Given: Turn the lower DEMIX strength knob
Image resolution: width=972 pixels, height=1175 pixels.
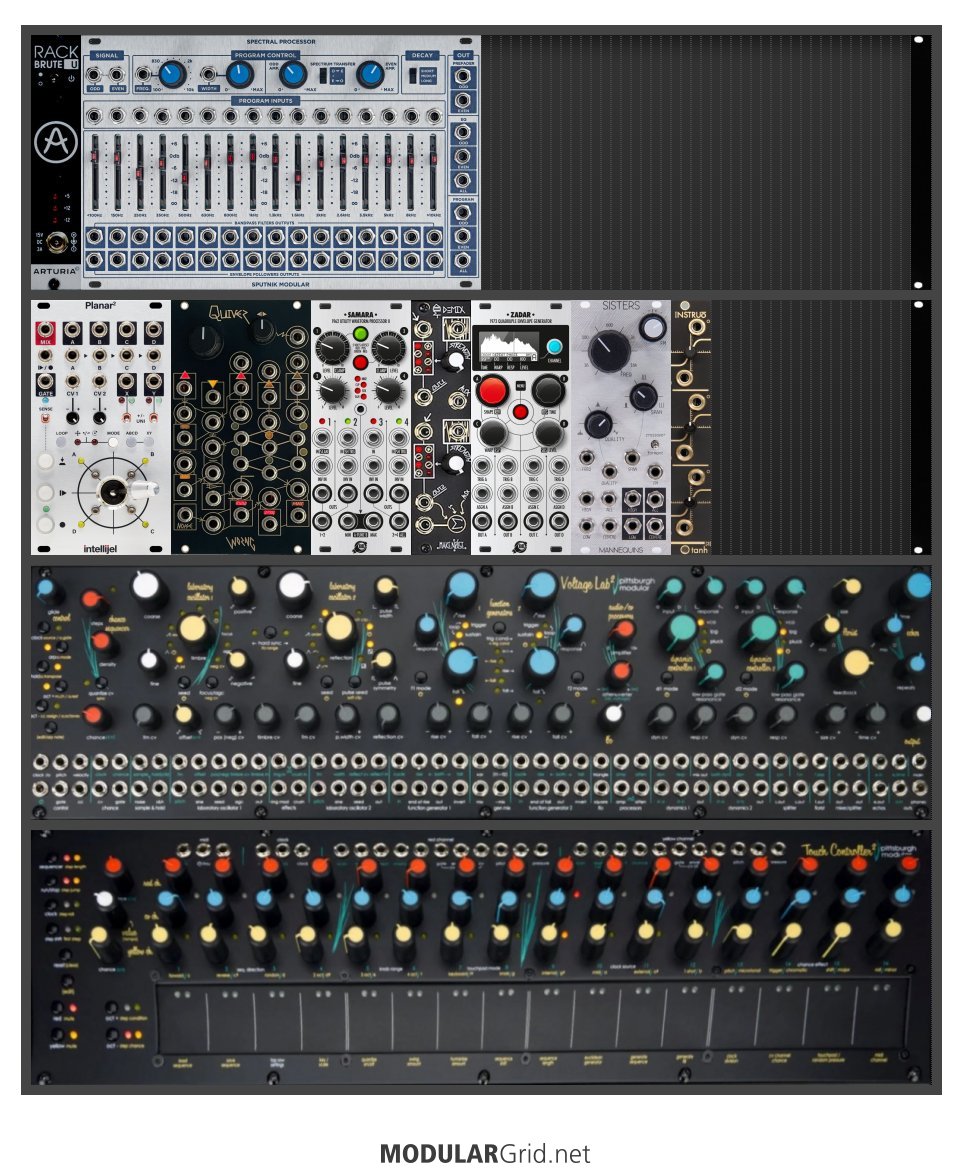Looking at the screenshot, I should click(x=454, y=464).
